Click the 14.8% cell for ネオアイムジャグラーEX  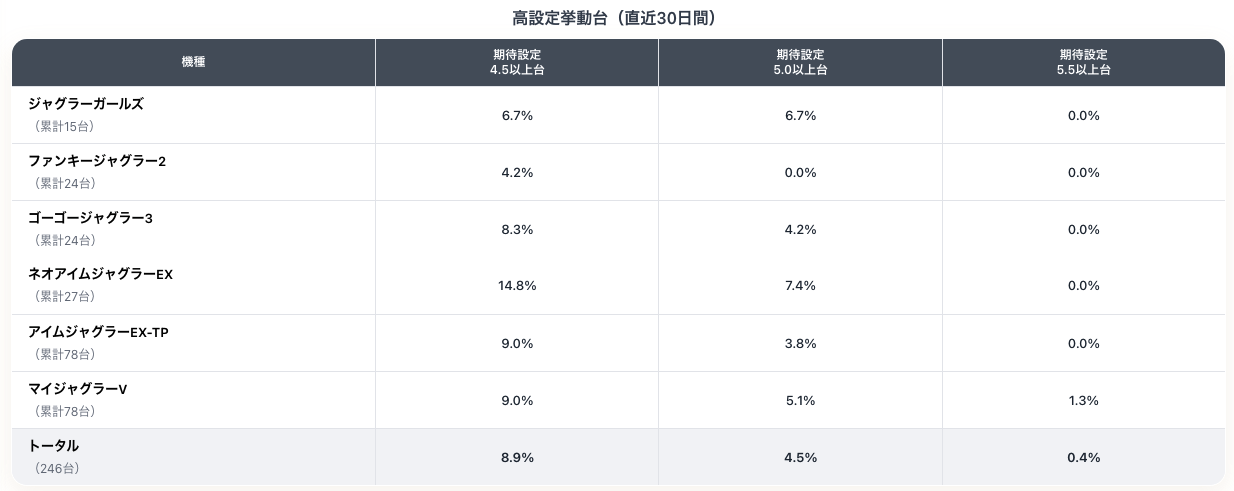pyautogui.click(x=517, y=286)
